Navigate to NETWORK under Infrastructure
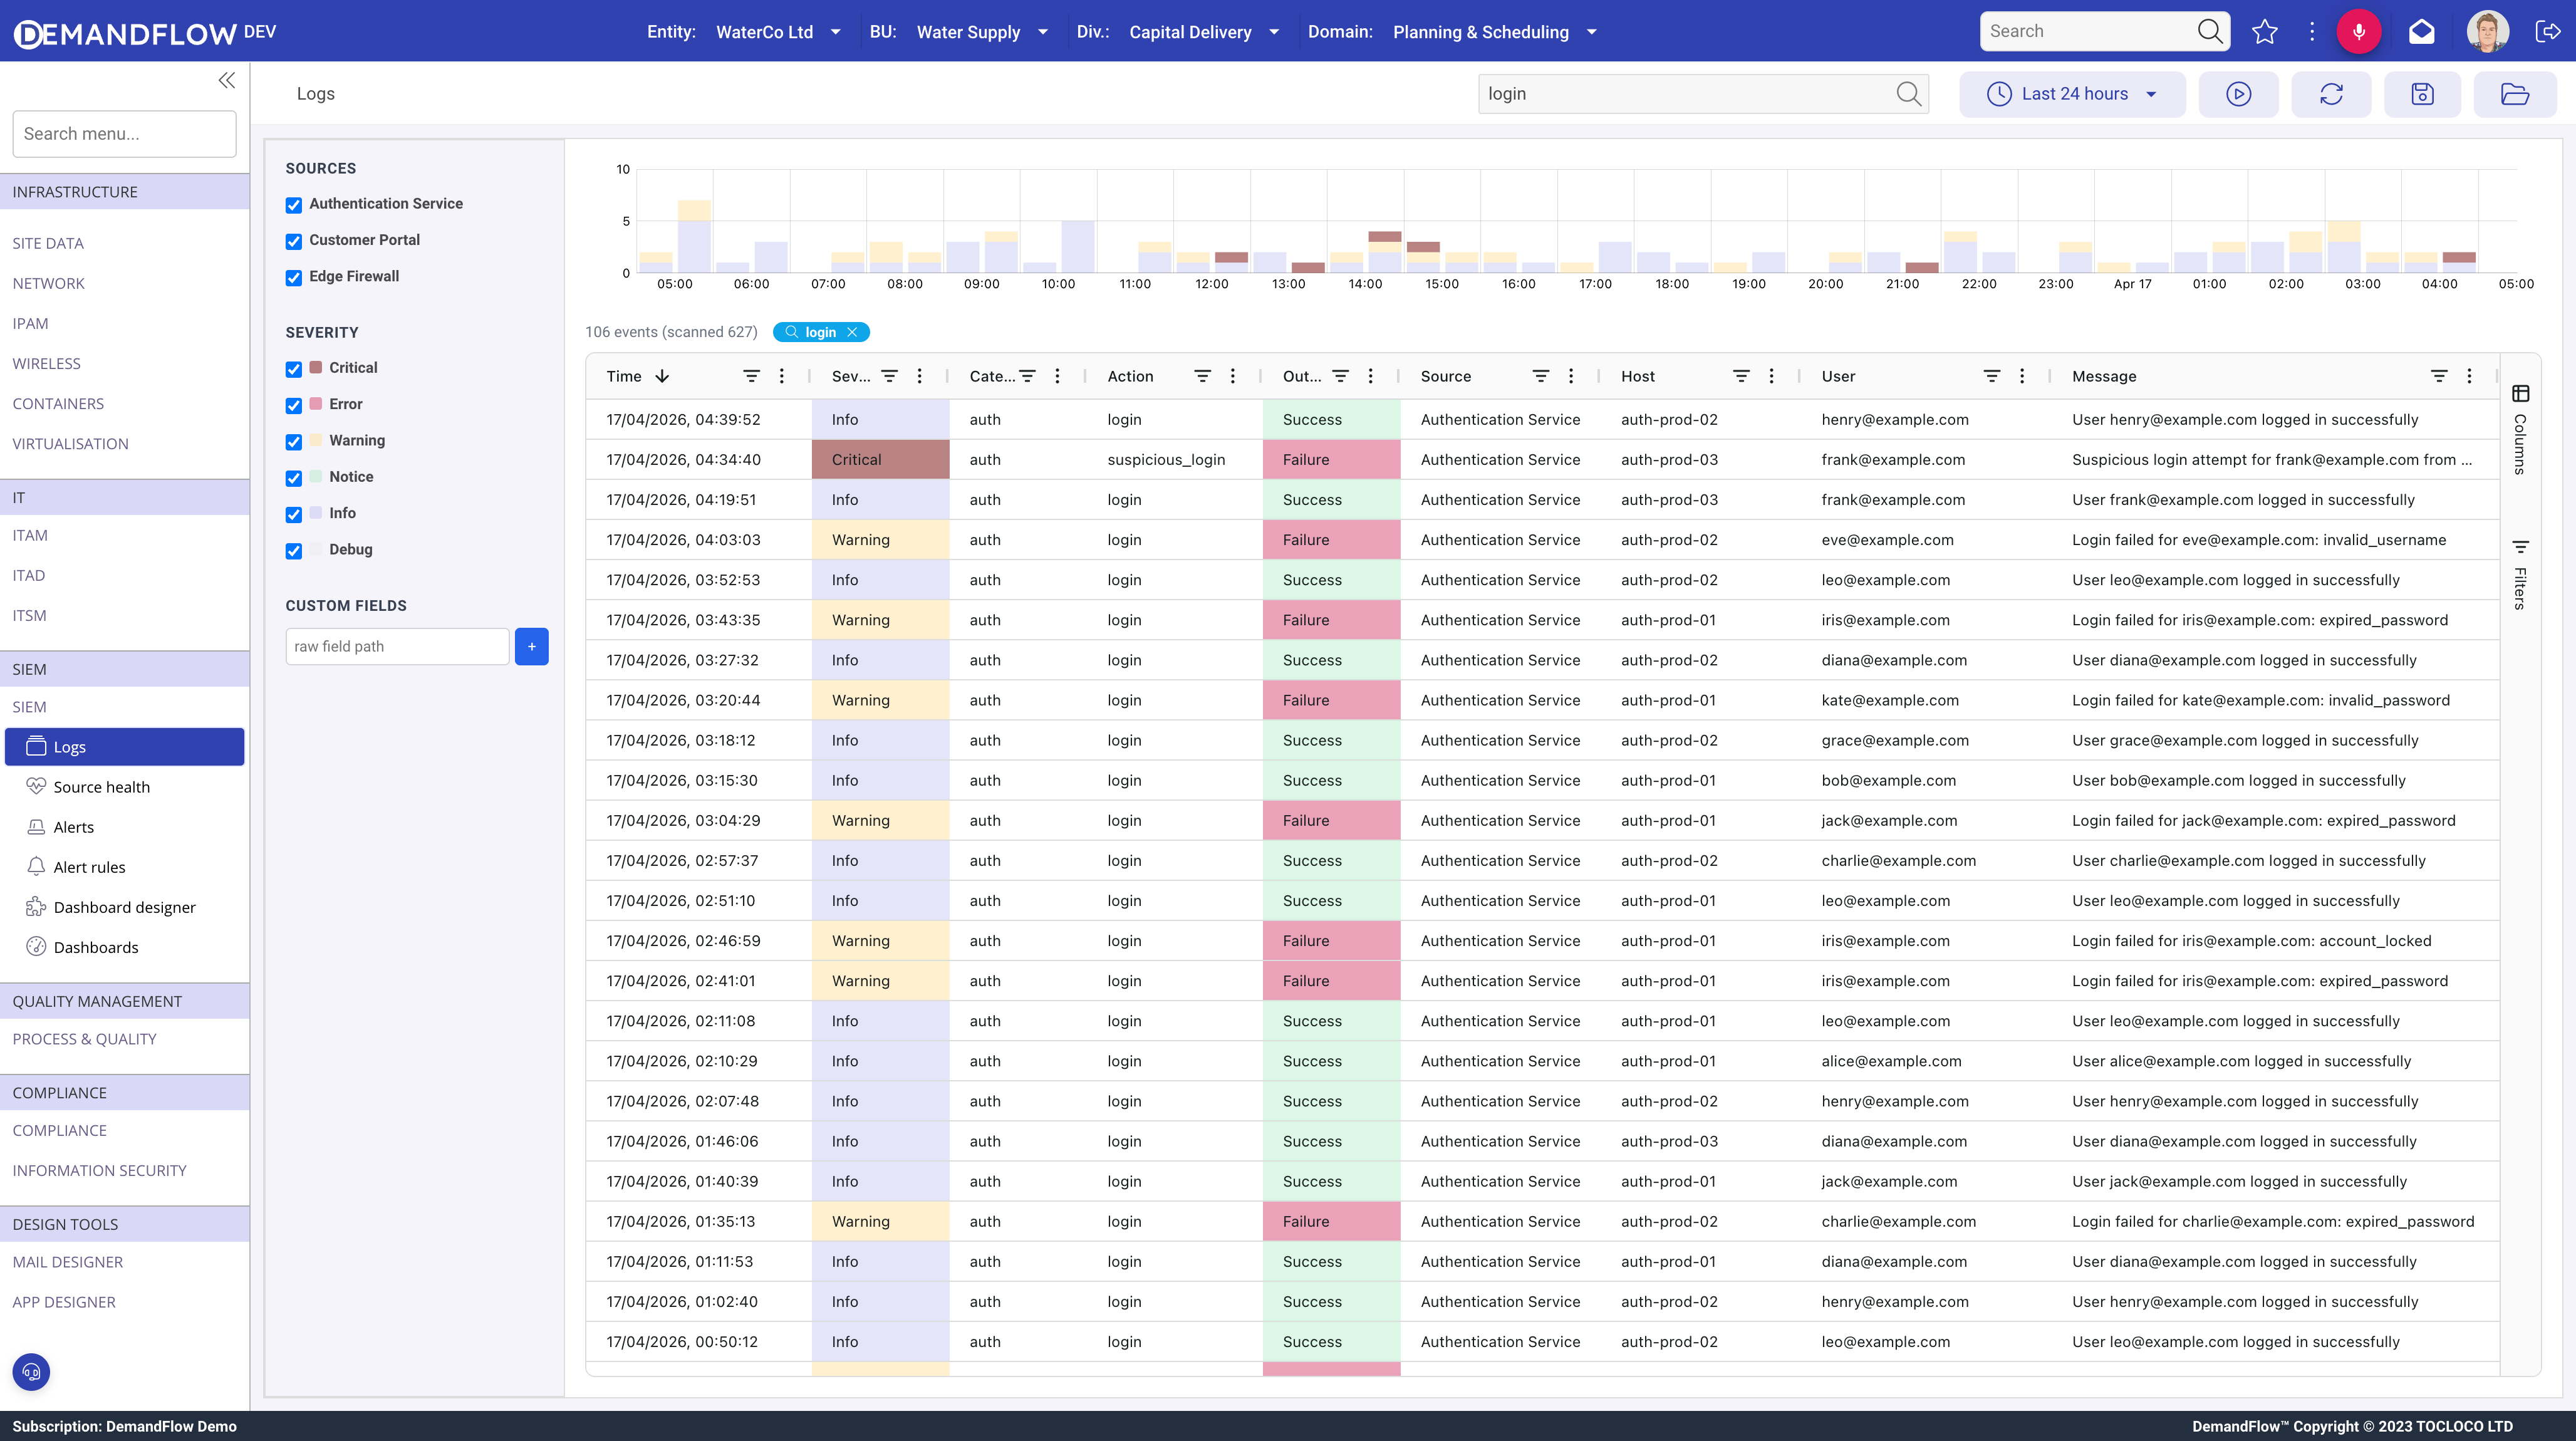This screenshot has width=2576, height=1441. 48,284
